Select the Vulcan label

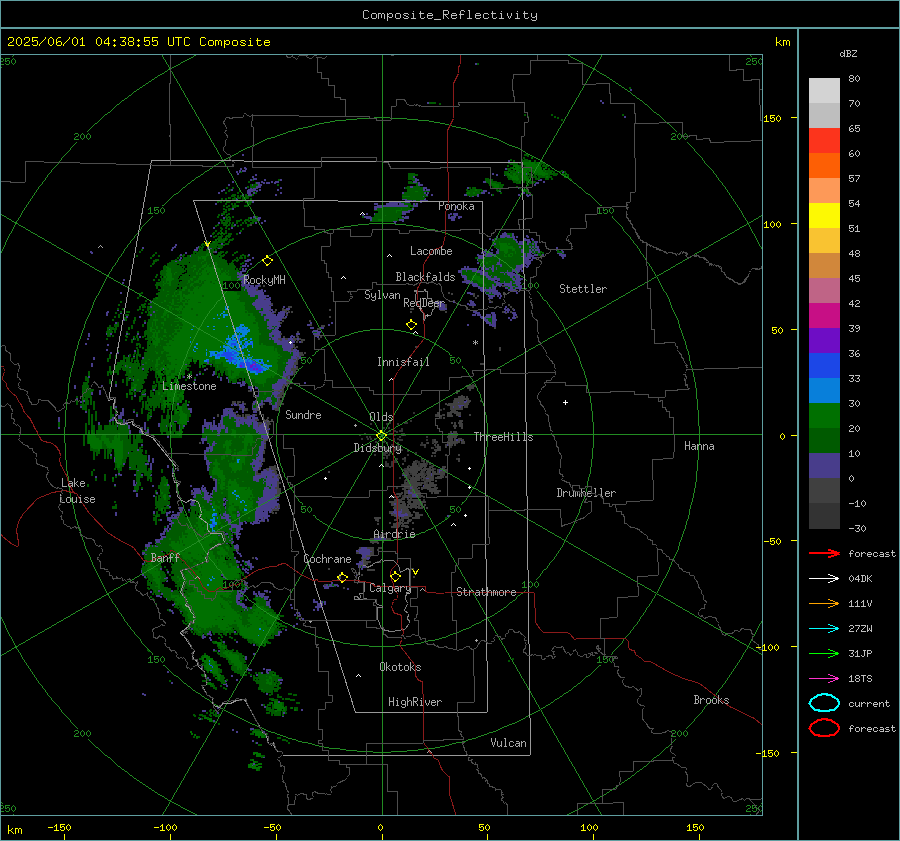pos(509,743)
